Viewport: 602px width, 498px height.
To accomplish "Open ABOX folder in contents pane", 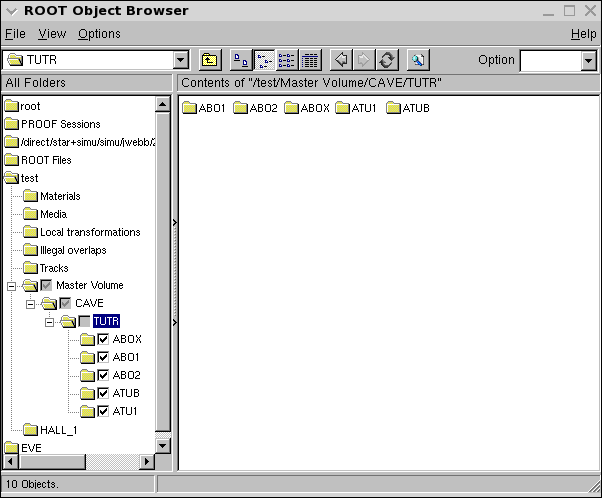I will tap(307, 108).
